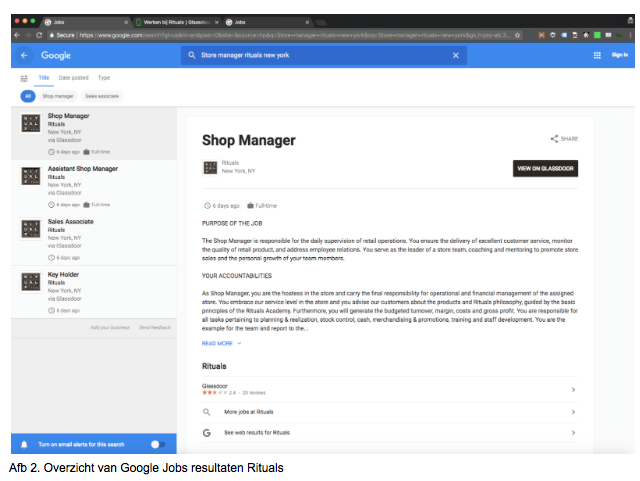This screenshot has width=640, height=481.
Task: Switch to third browser tab named Jobs
Action: pyautogui.click(x=267, y=22)
